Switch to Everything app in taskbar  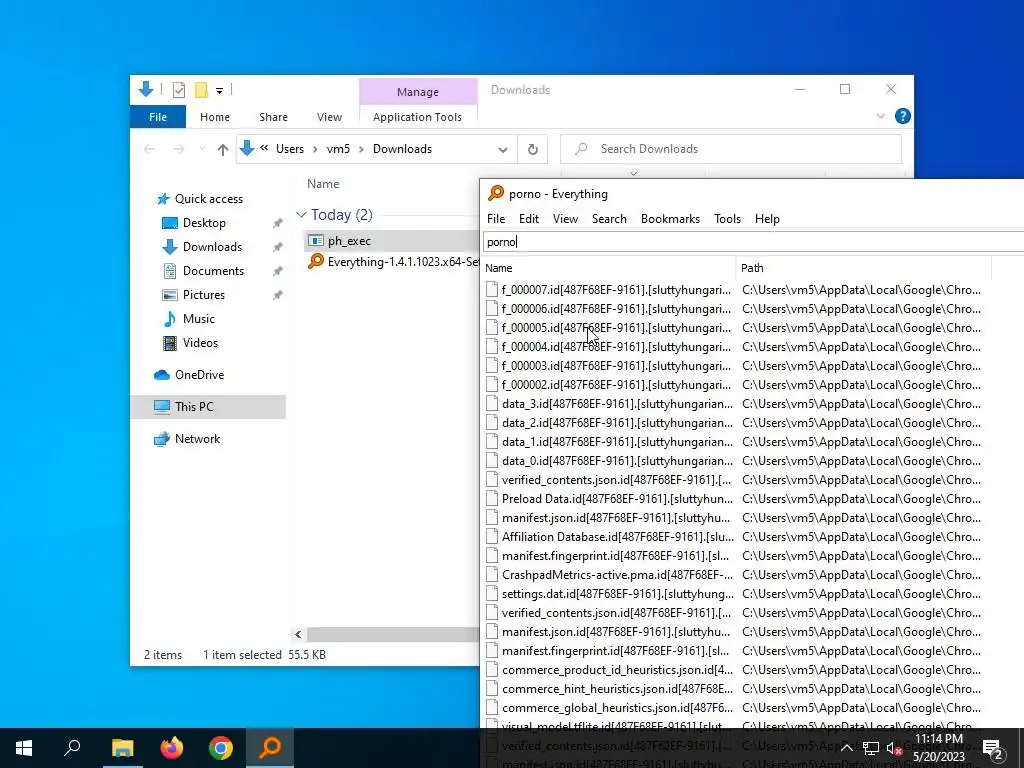tap(270, 748)
